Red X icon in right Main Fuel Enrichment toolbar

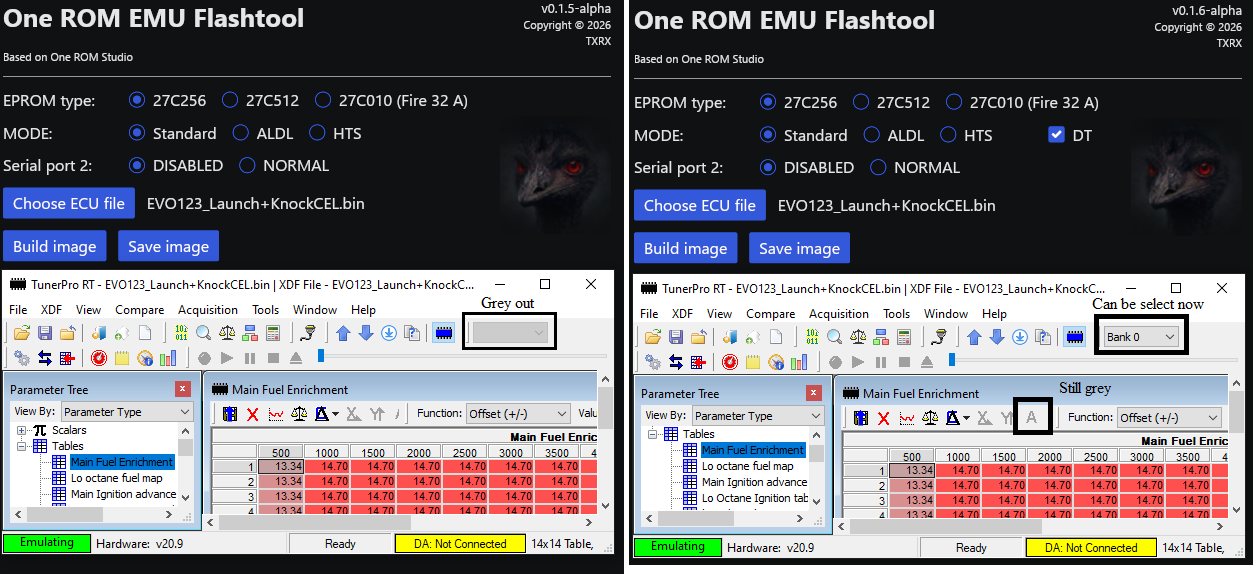coord(883,418)
